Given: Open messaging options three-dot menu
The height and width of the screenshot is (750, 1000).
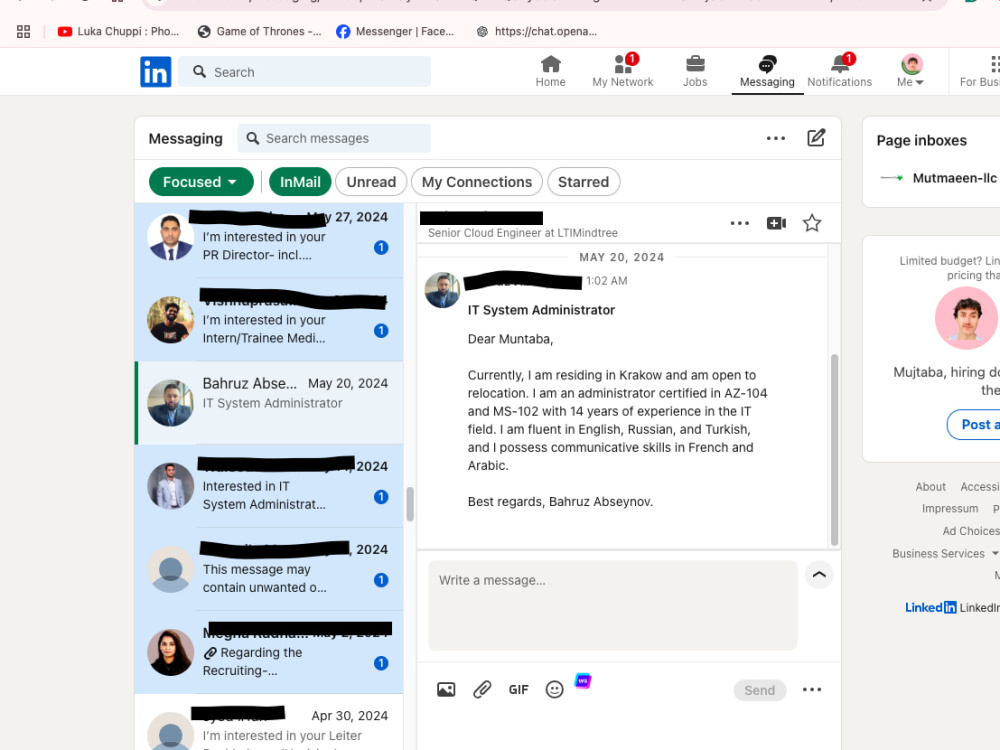Looking at the screenshot, I should click(x=776, y=138).
